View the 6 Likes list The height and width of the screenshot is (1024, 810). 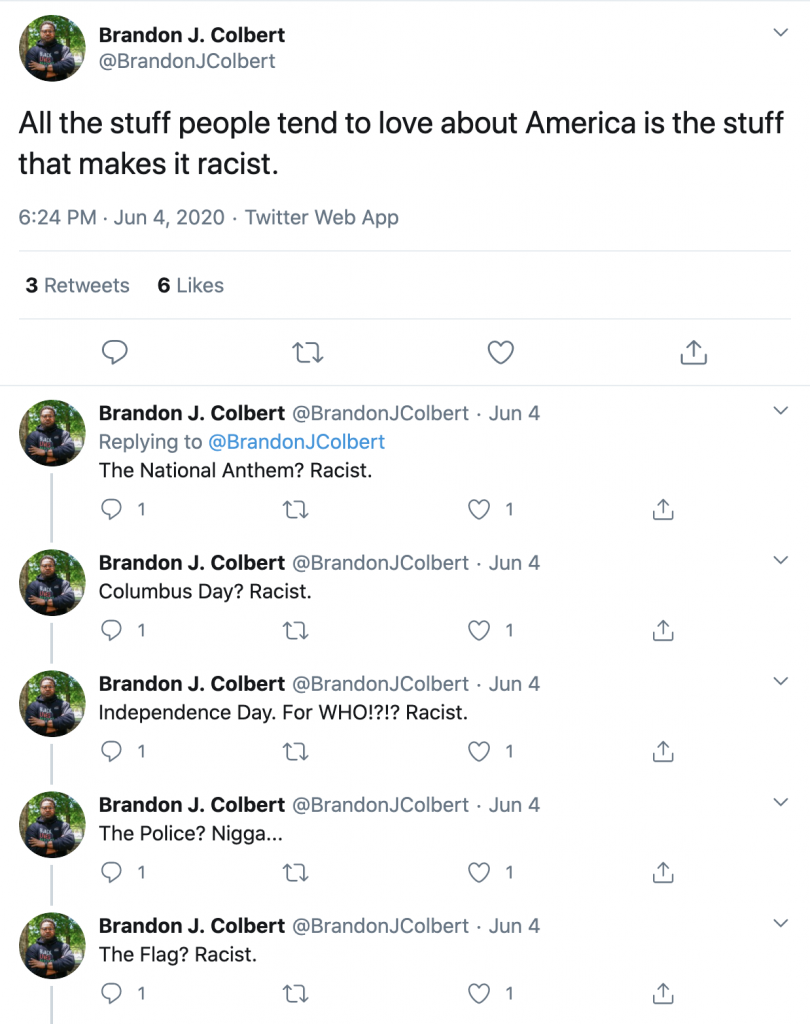tap(190, 285)
